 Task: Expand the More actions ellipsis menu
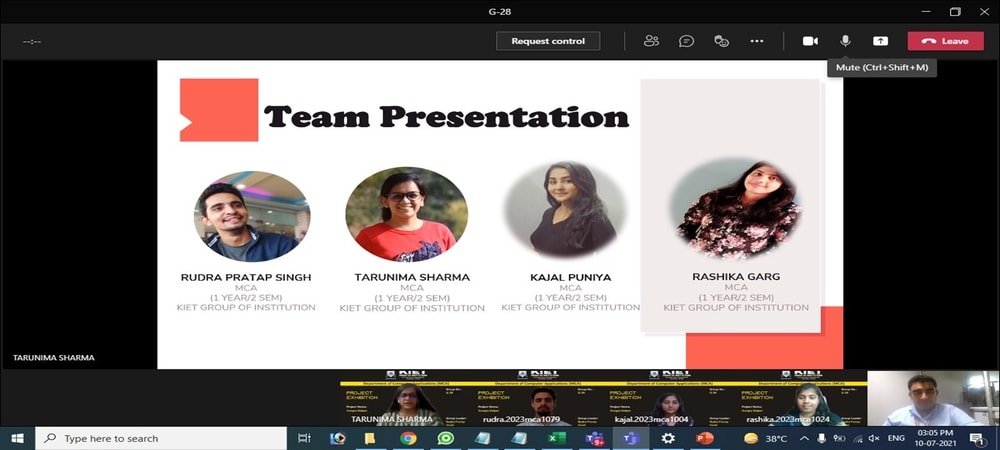pos(757,41)
